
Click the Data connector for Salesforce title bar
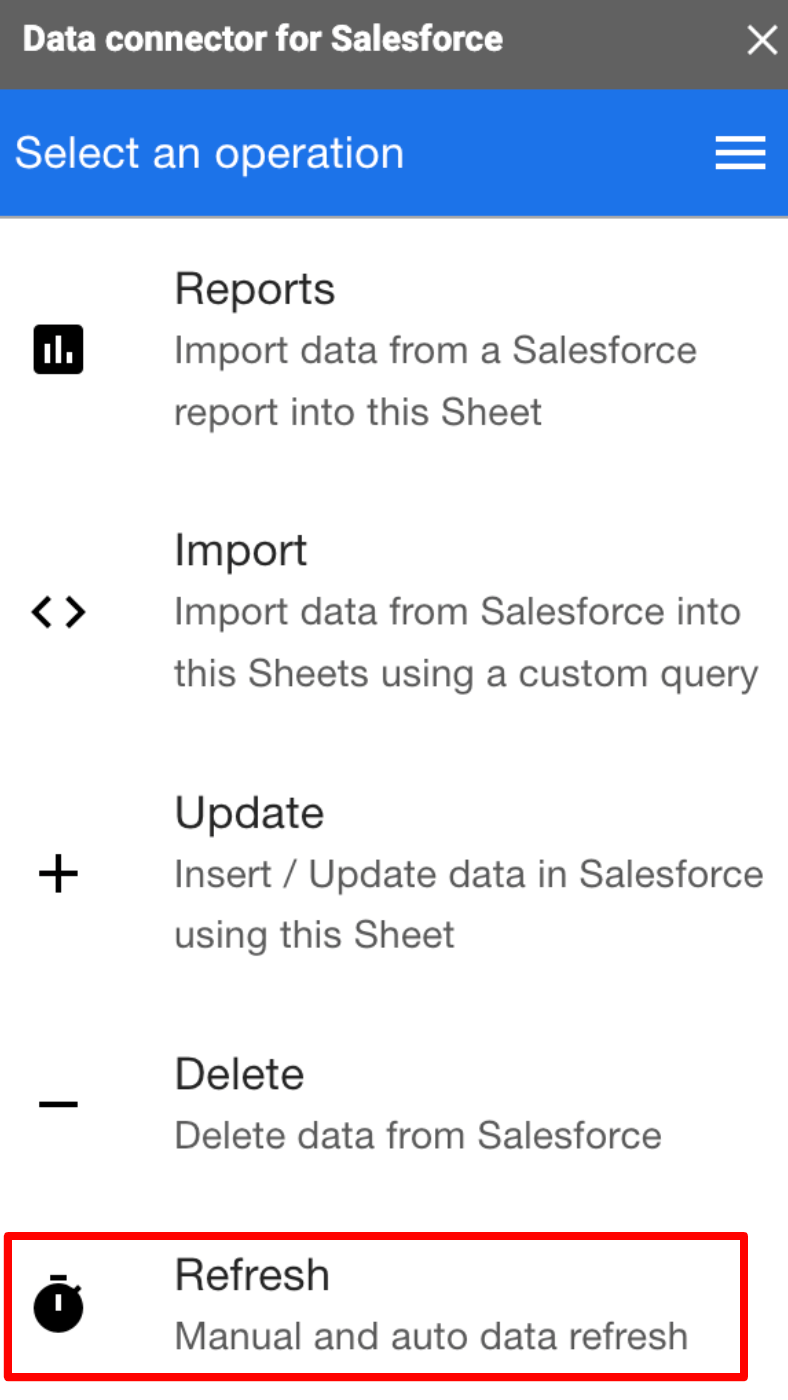tap(262, 39)
